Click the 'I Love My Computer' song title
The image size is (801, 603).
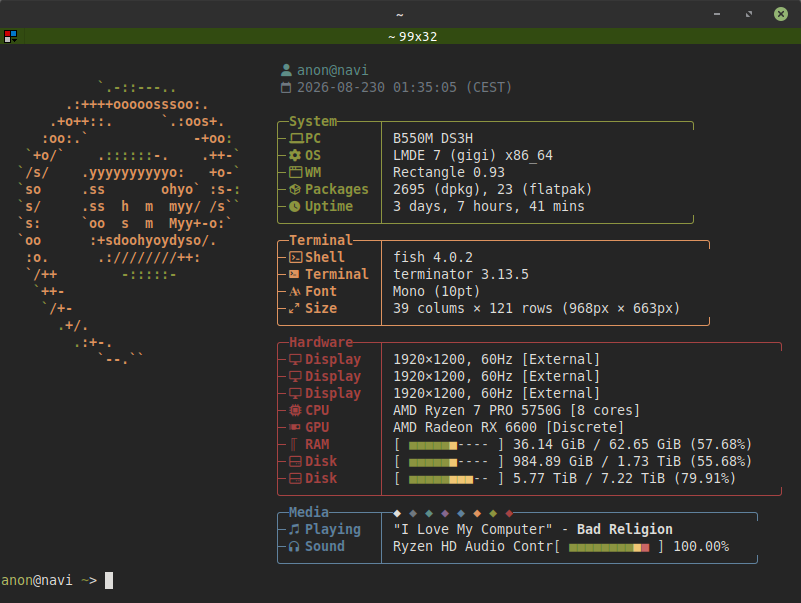coord(473,529)
